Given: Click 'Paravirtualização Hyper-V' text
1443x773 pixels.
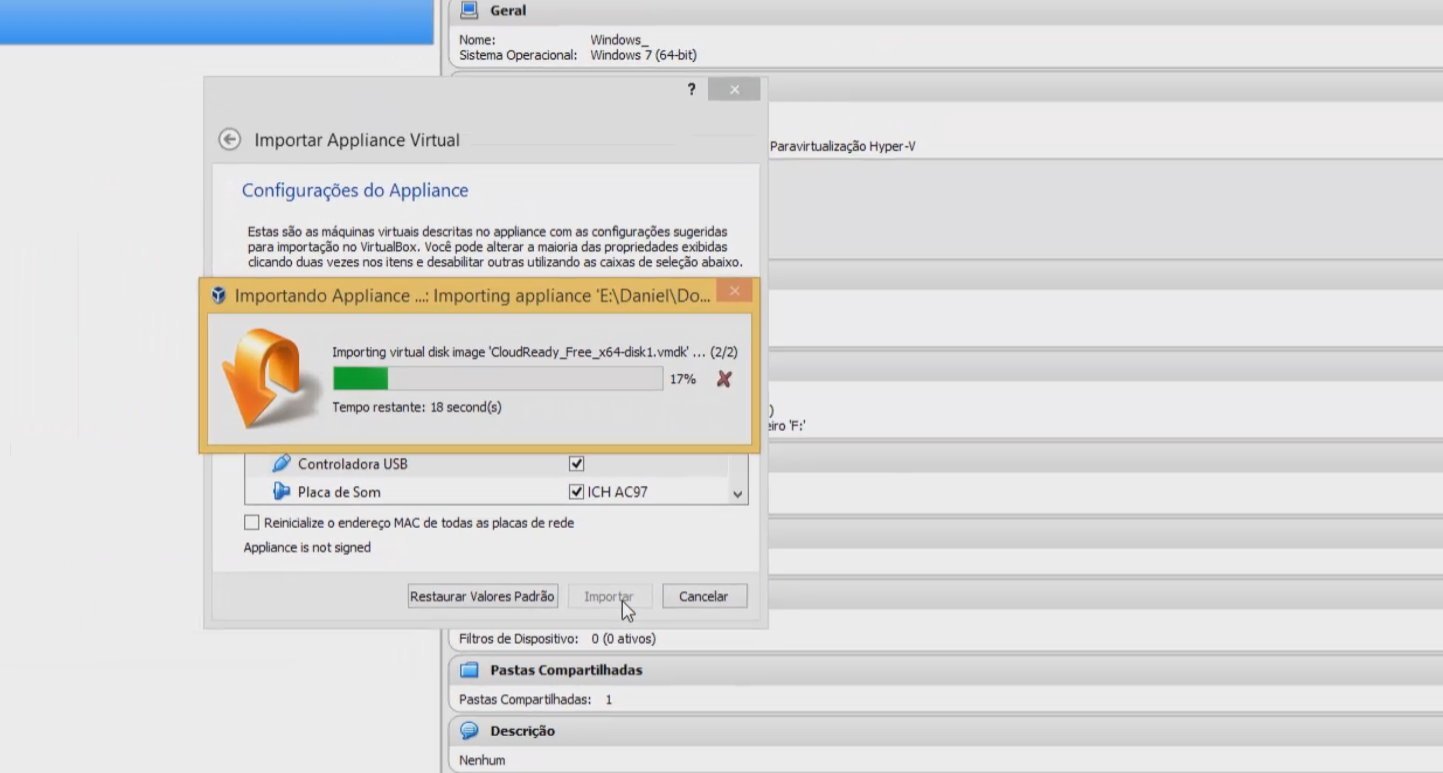Looking at the screenshot, I should (843, 146).
